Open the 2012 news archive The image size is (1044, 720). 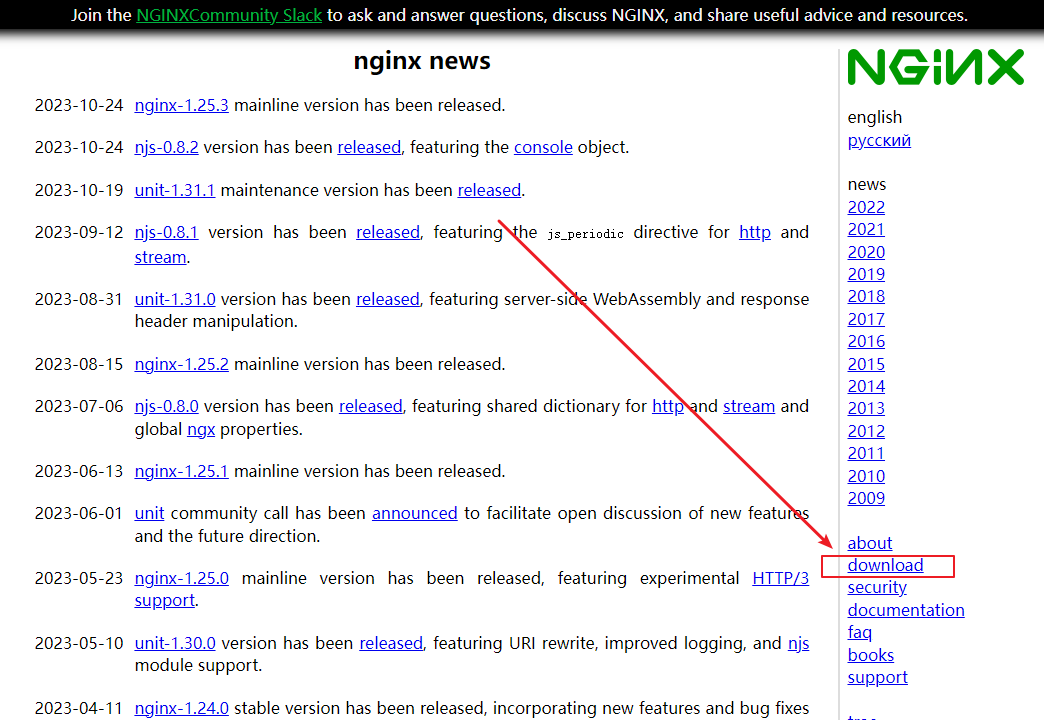point(866,432)
